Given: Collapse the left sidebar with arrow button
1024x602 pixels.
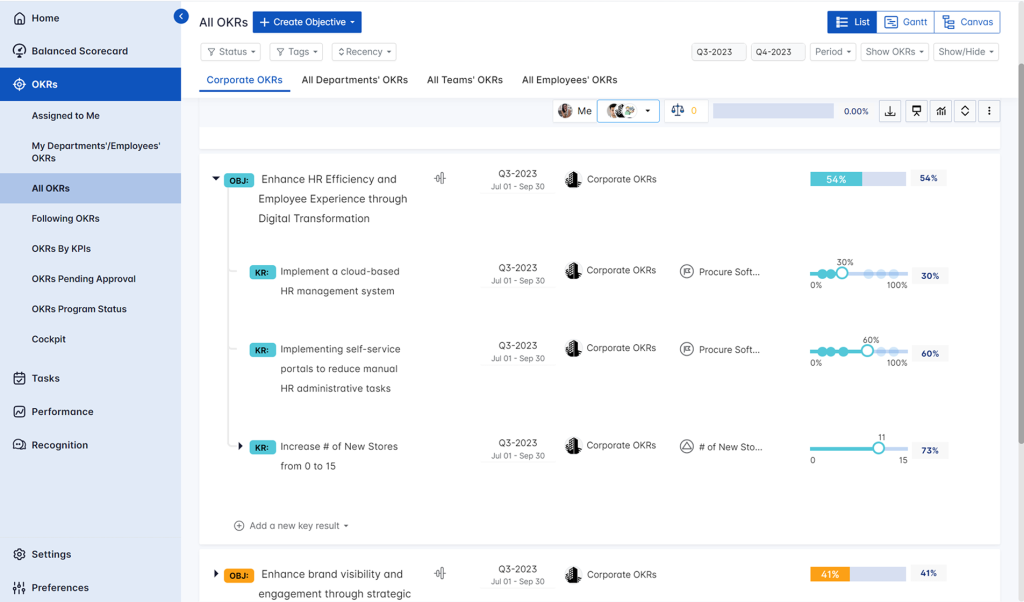Looking at the screenshot, I should tap(181, 16).
